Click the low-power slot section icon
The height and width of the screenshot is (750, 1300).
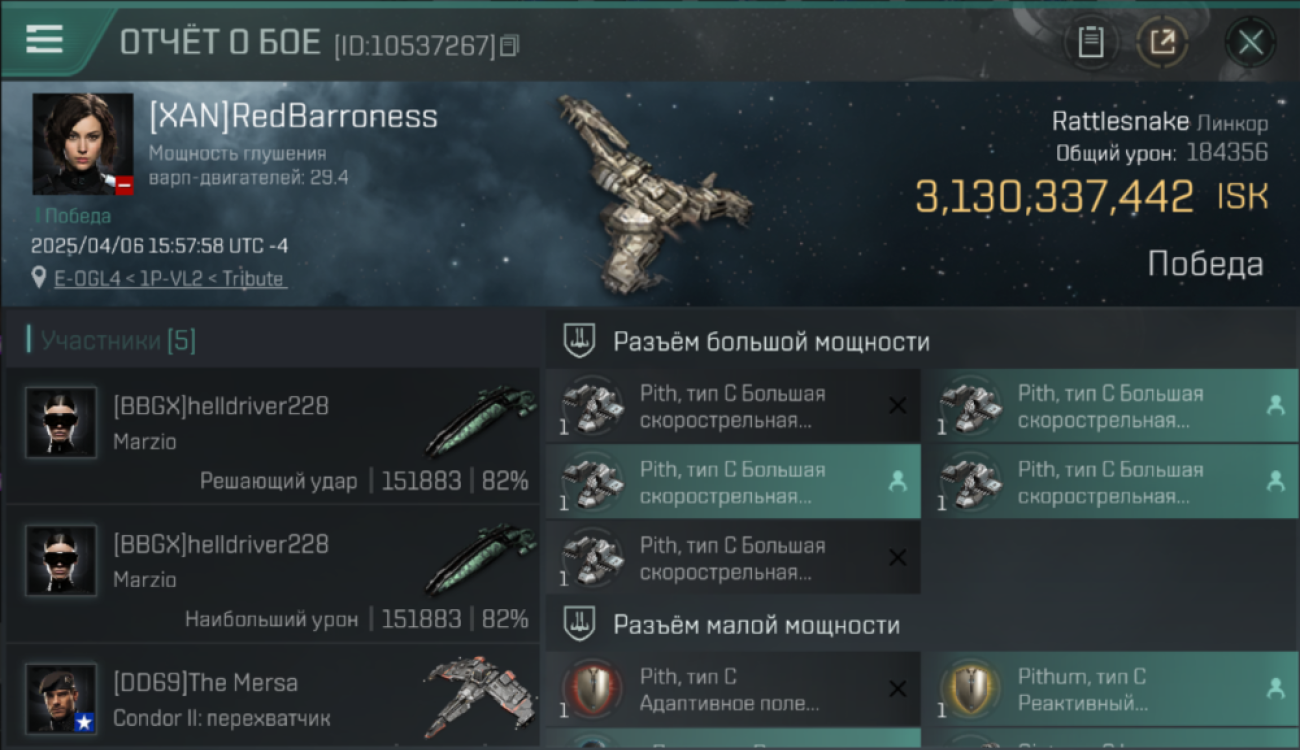(580, 625)
